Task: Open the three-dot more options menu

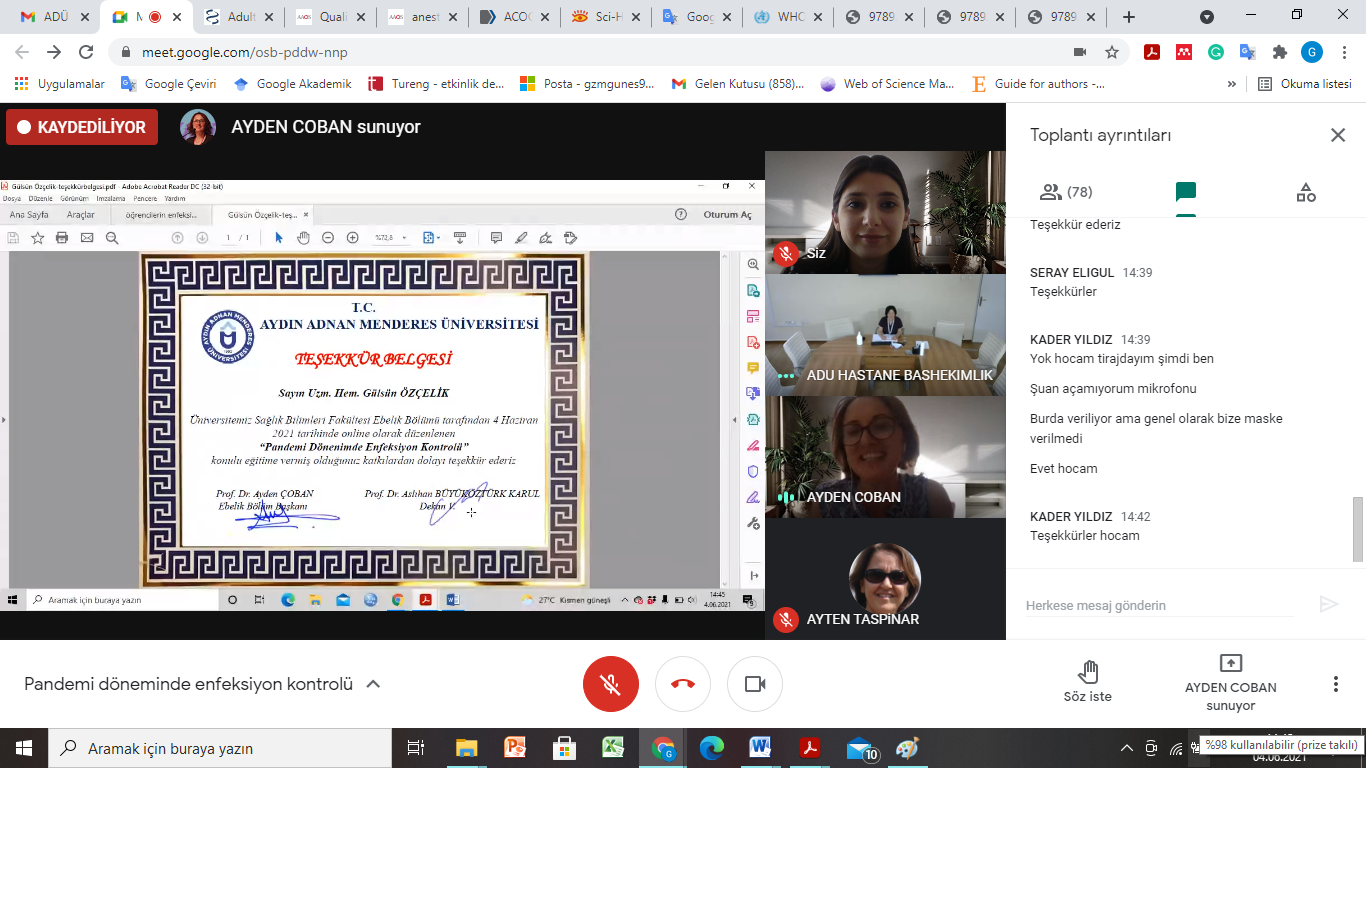Action: point(1335,684)
